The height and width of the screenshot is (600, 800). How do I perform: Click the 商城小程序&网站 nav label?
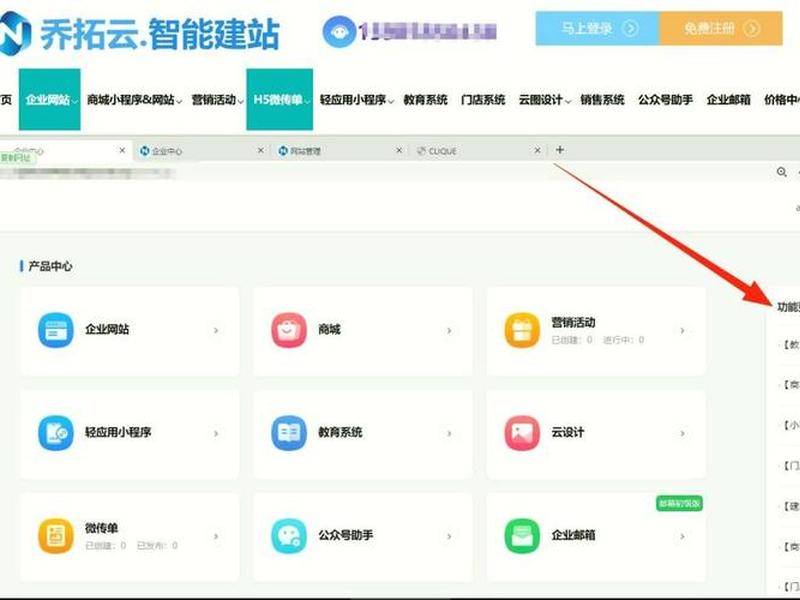pos(131,99)
